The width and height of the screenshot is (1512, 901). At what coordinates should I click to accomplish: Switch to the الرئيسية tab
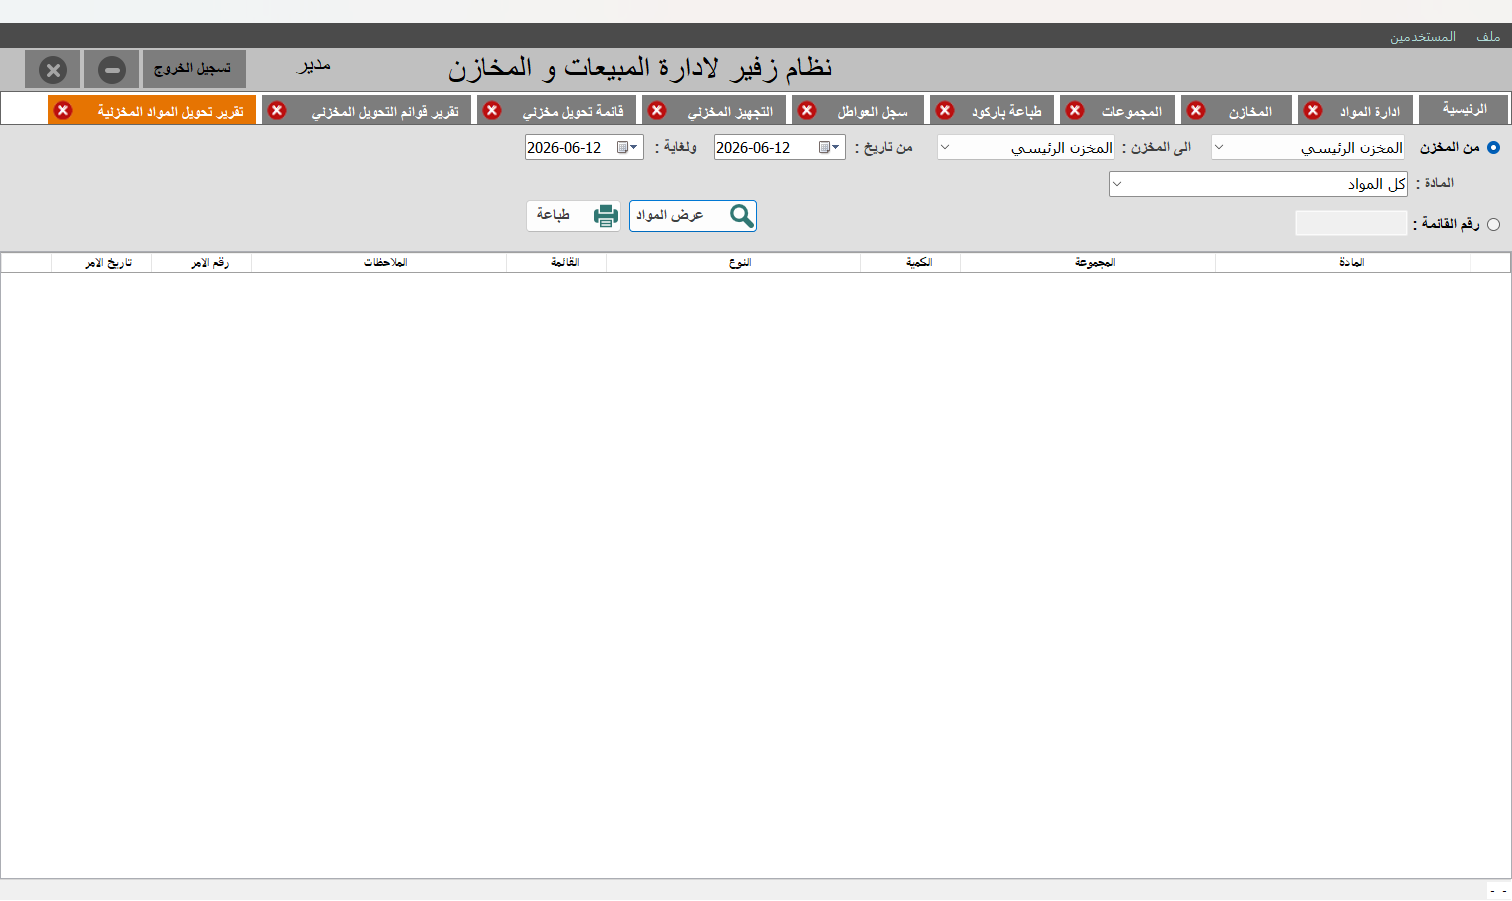1464,109
